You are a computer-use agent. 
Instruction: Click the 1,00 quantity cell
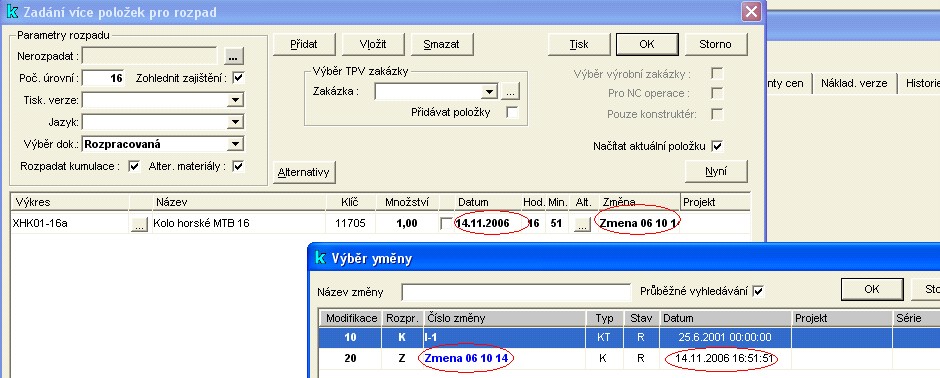pyautogui.click(x=407, y=224)
